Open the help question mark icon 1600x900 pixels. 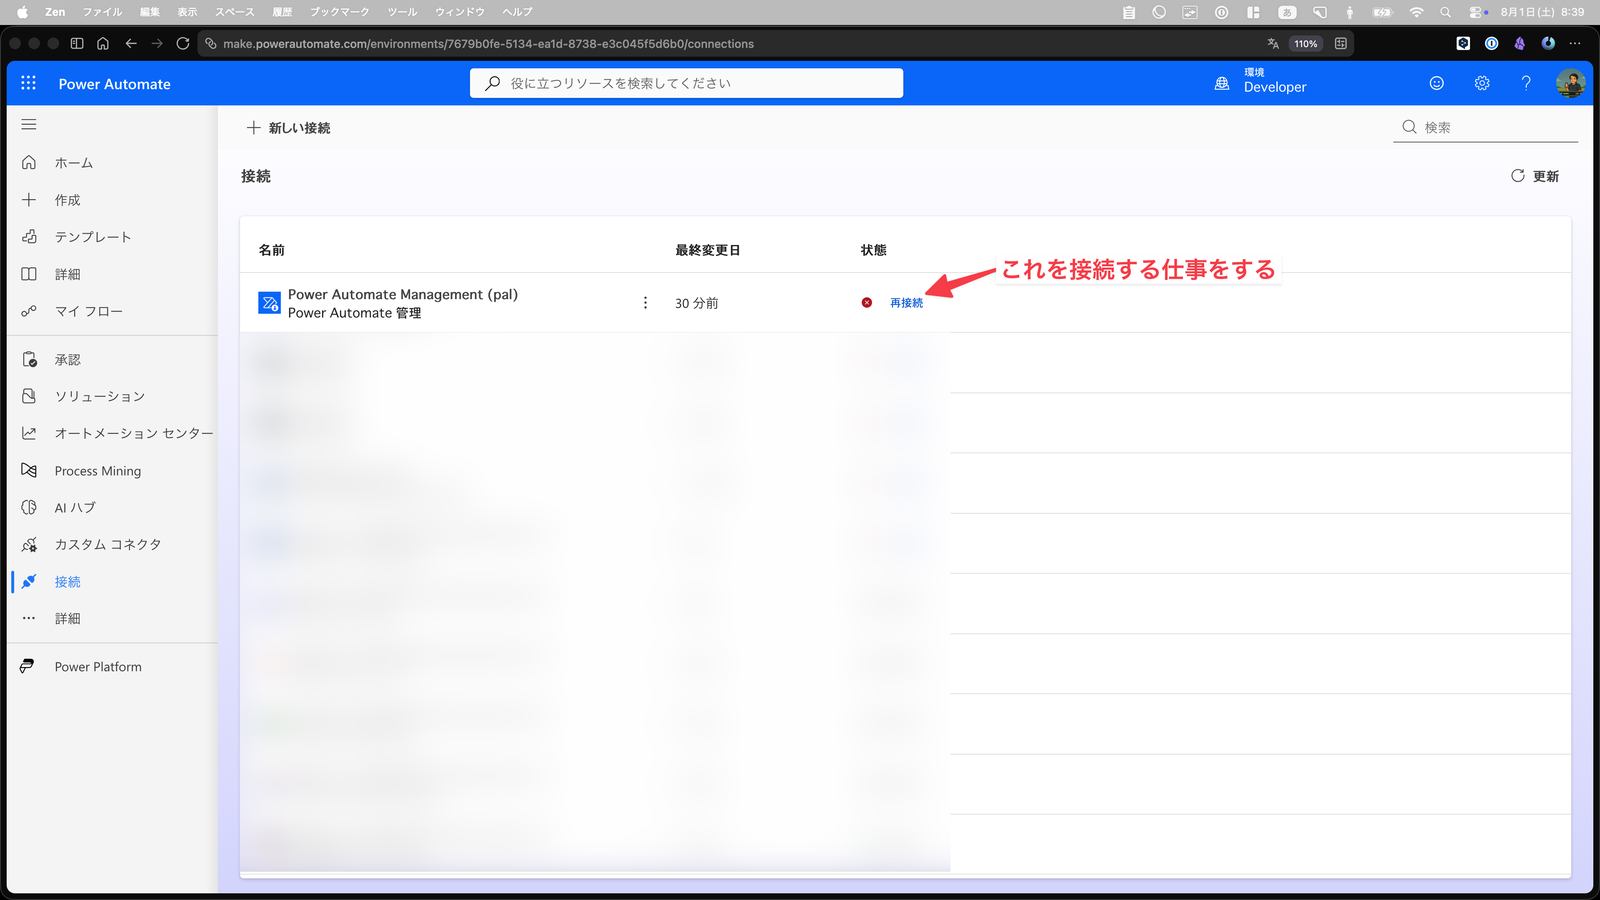point(1526,83)
